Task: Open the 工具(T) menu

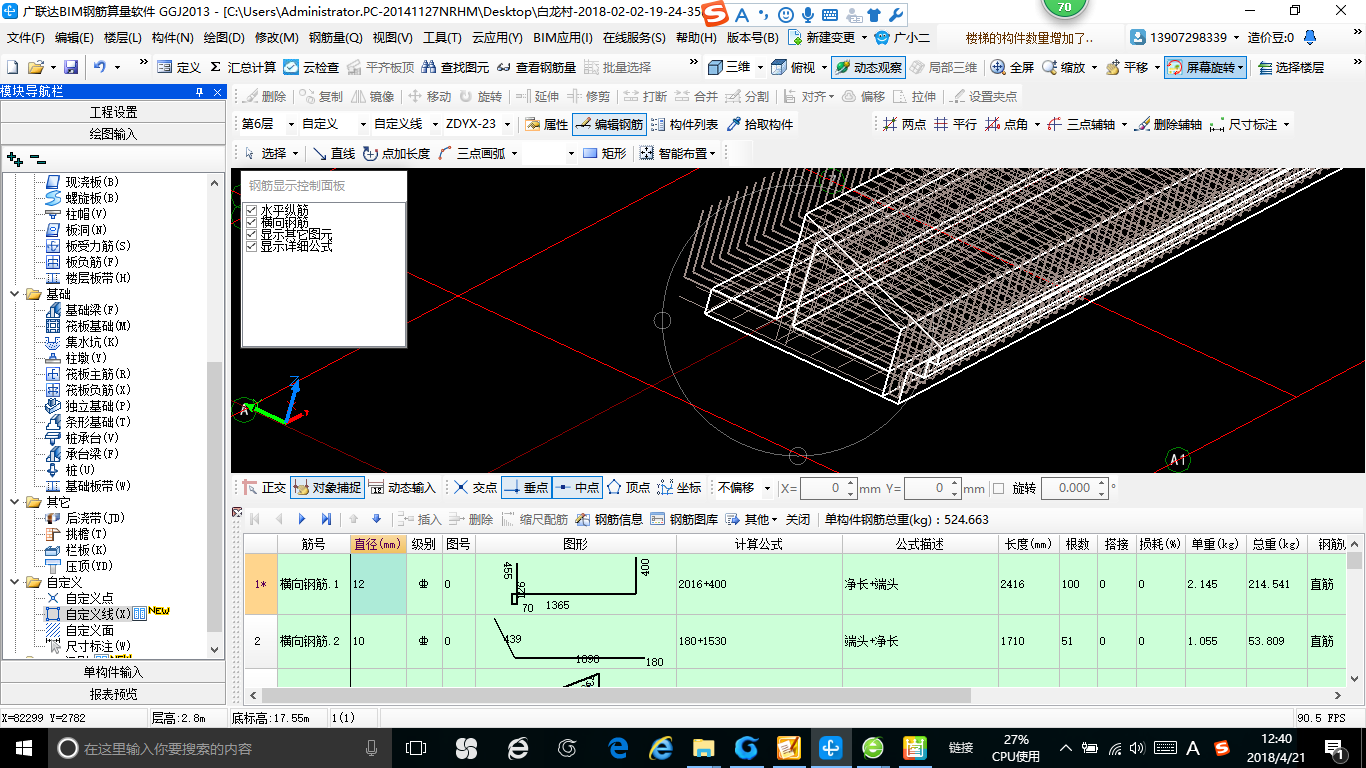Action: pos(442,38)
